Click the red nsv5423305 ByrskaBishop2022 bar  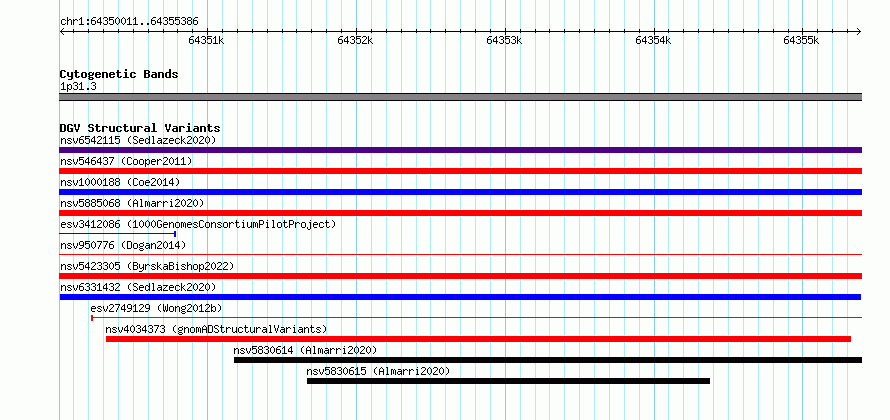pos(460,276)
